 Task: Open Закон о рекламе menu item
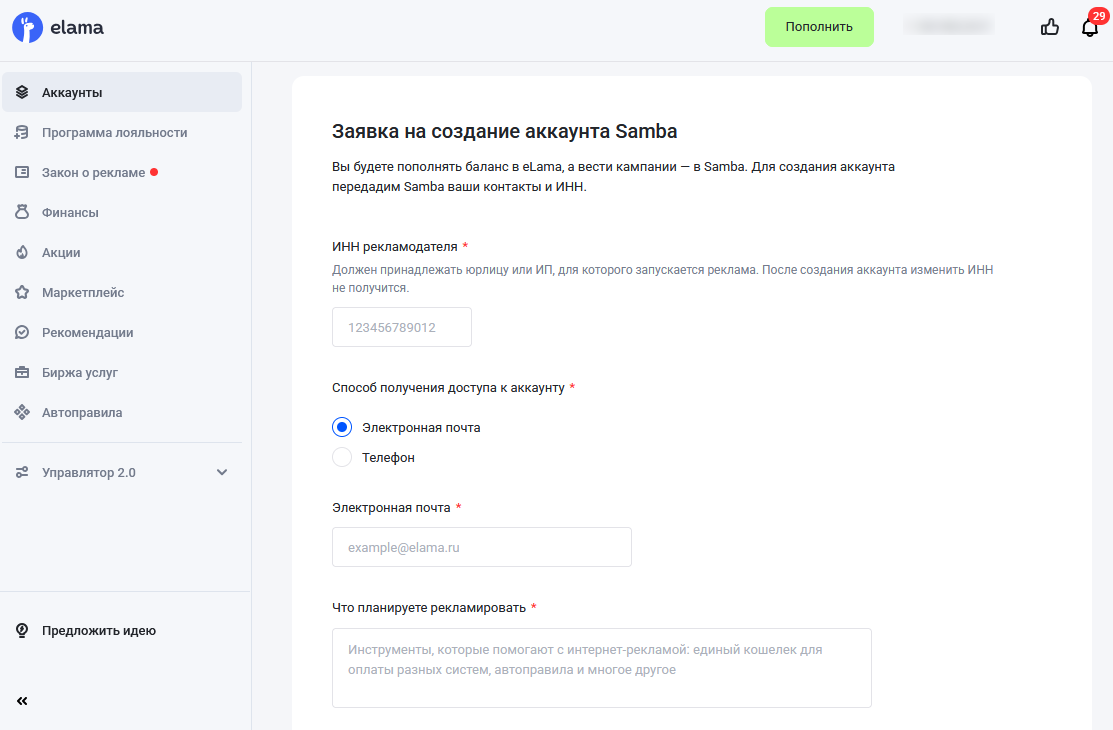pyautogui.click(x=93, y=172)
